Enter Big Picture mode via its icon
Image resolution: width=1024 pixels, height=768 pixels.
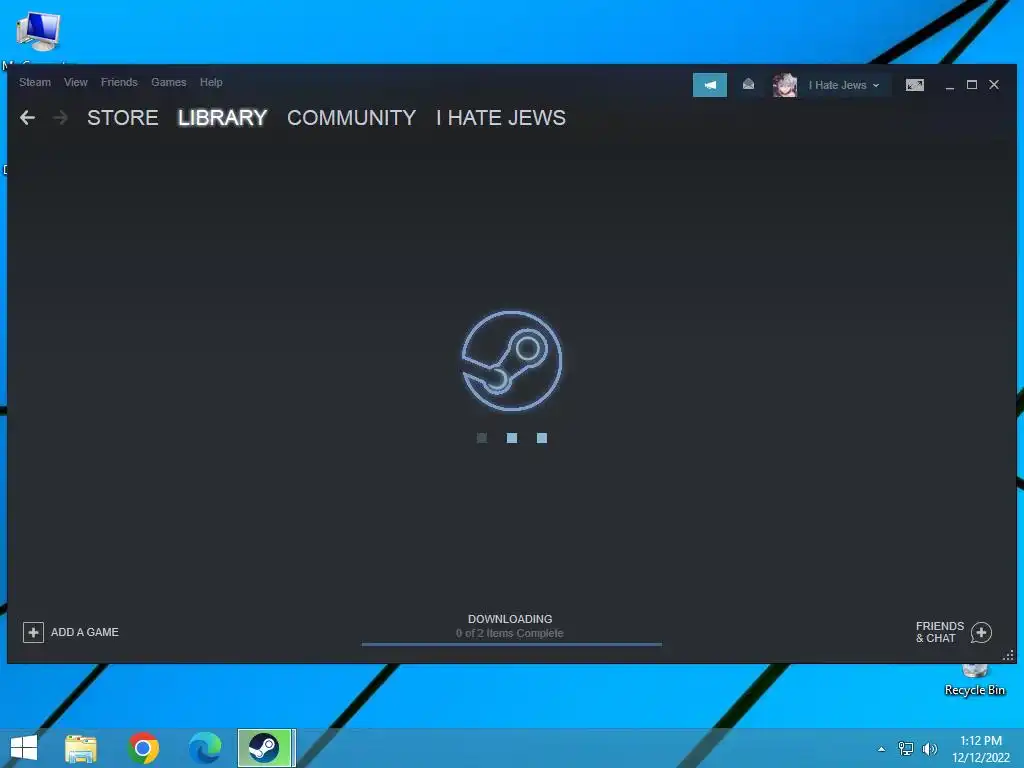914,85
